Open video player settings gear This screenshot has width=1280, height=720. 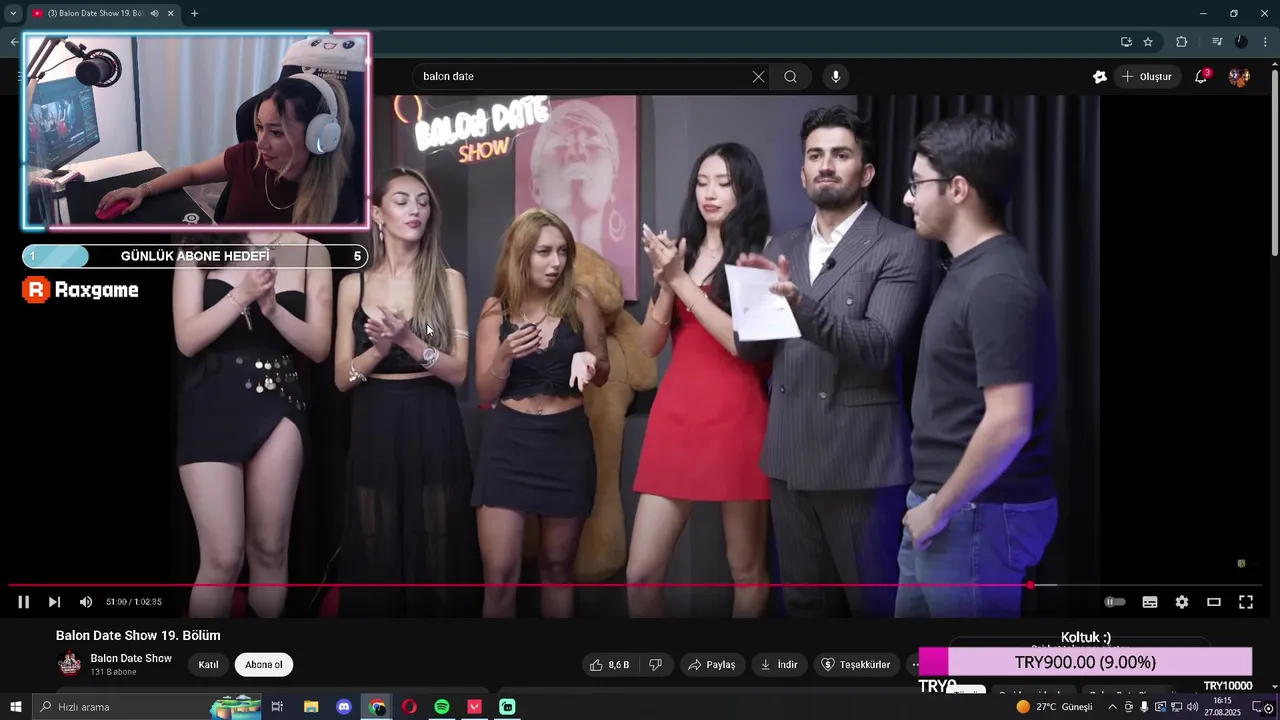(1182, 602)
